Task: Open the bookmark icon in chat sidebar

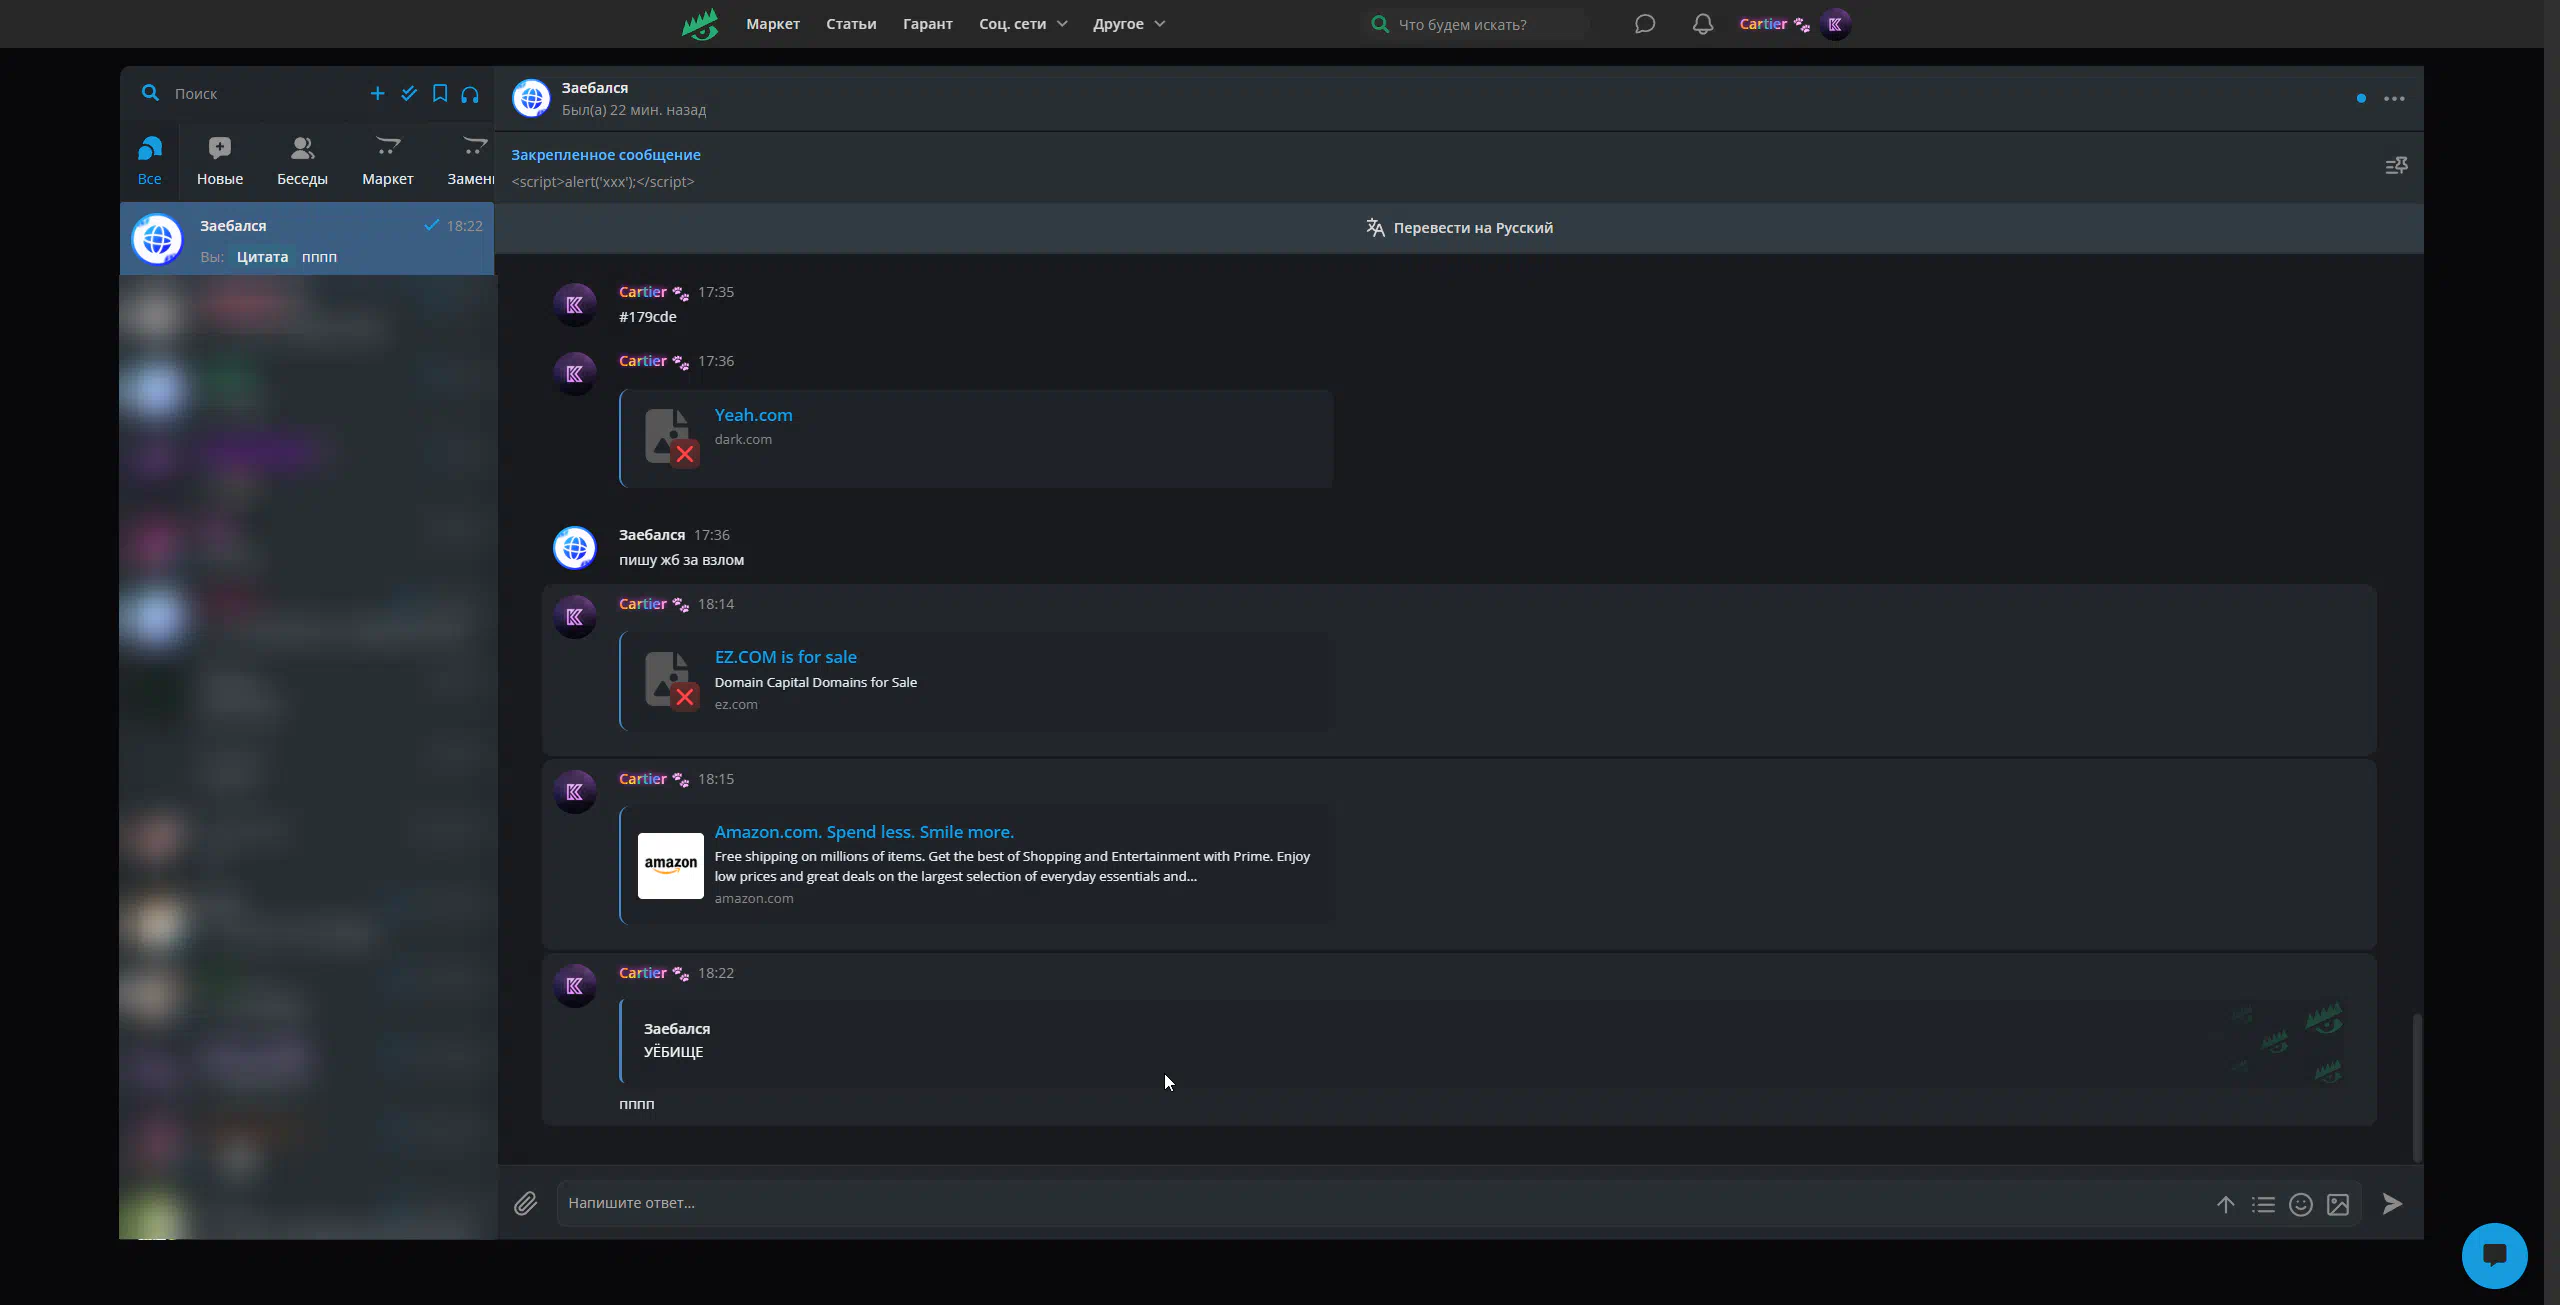Action: (x=440, y=93)
